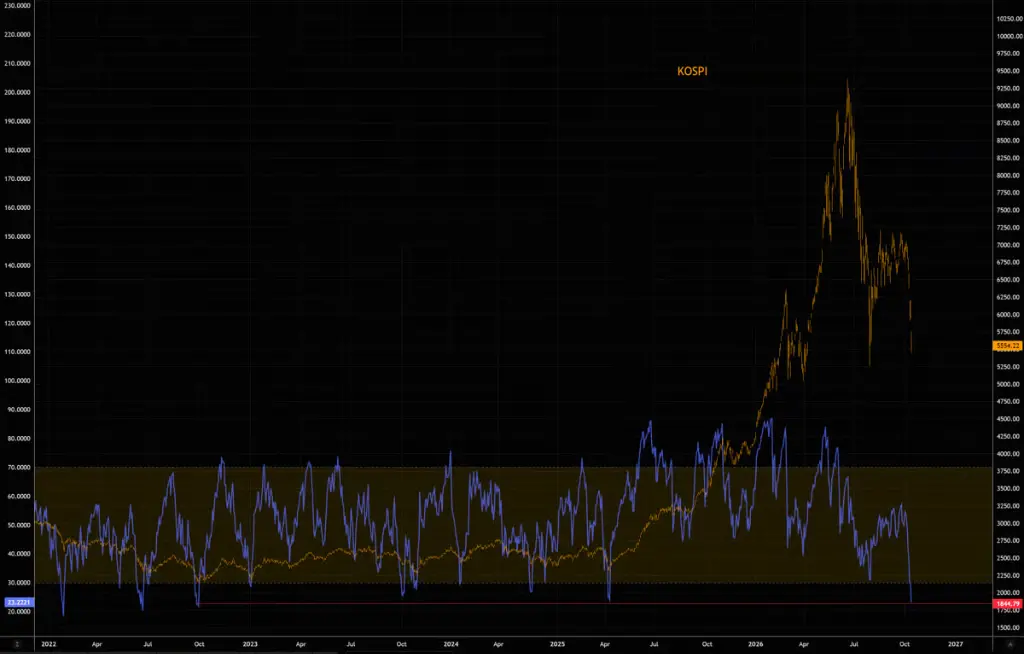Screen dimensions: 1024x654
Task: Click the 2027 label on the time axis
Action: [955, 644]
